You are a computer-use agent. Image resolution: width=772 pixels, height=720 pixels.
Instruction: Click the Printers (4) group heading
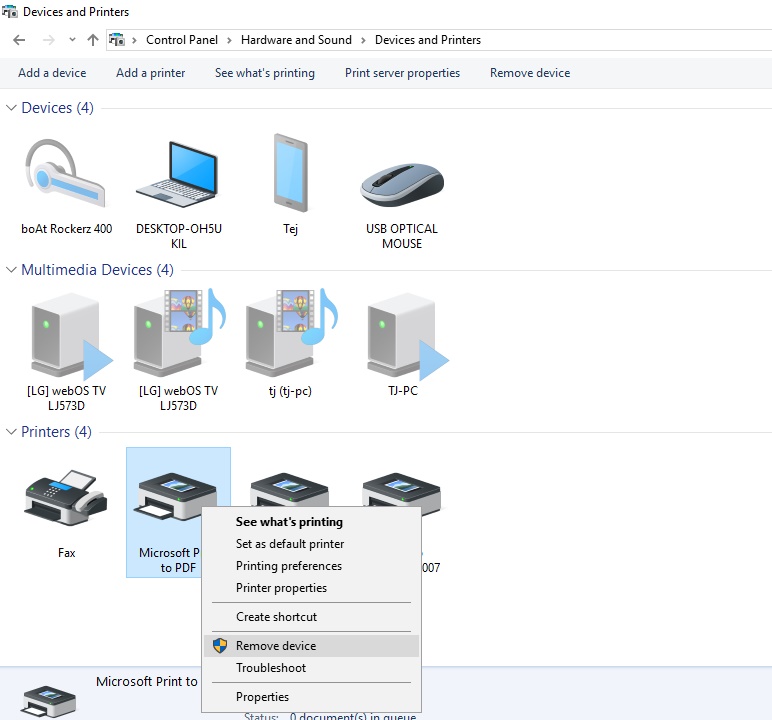(x=56, y=431)
